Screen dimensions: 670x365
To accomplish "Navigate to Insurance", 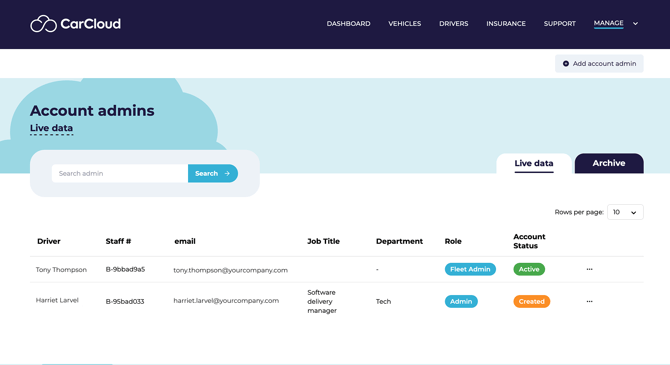I will [505, 24].
